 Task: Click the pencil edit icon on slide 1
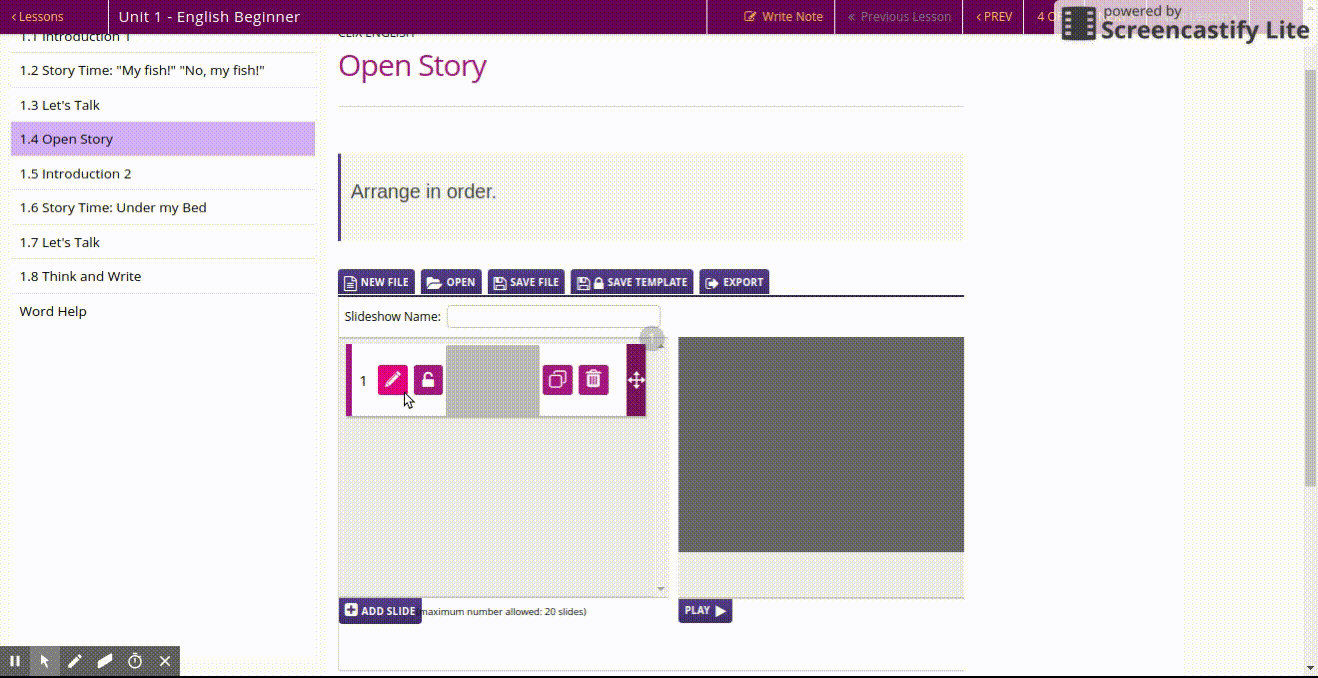coord(393,380)
